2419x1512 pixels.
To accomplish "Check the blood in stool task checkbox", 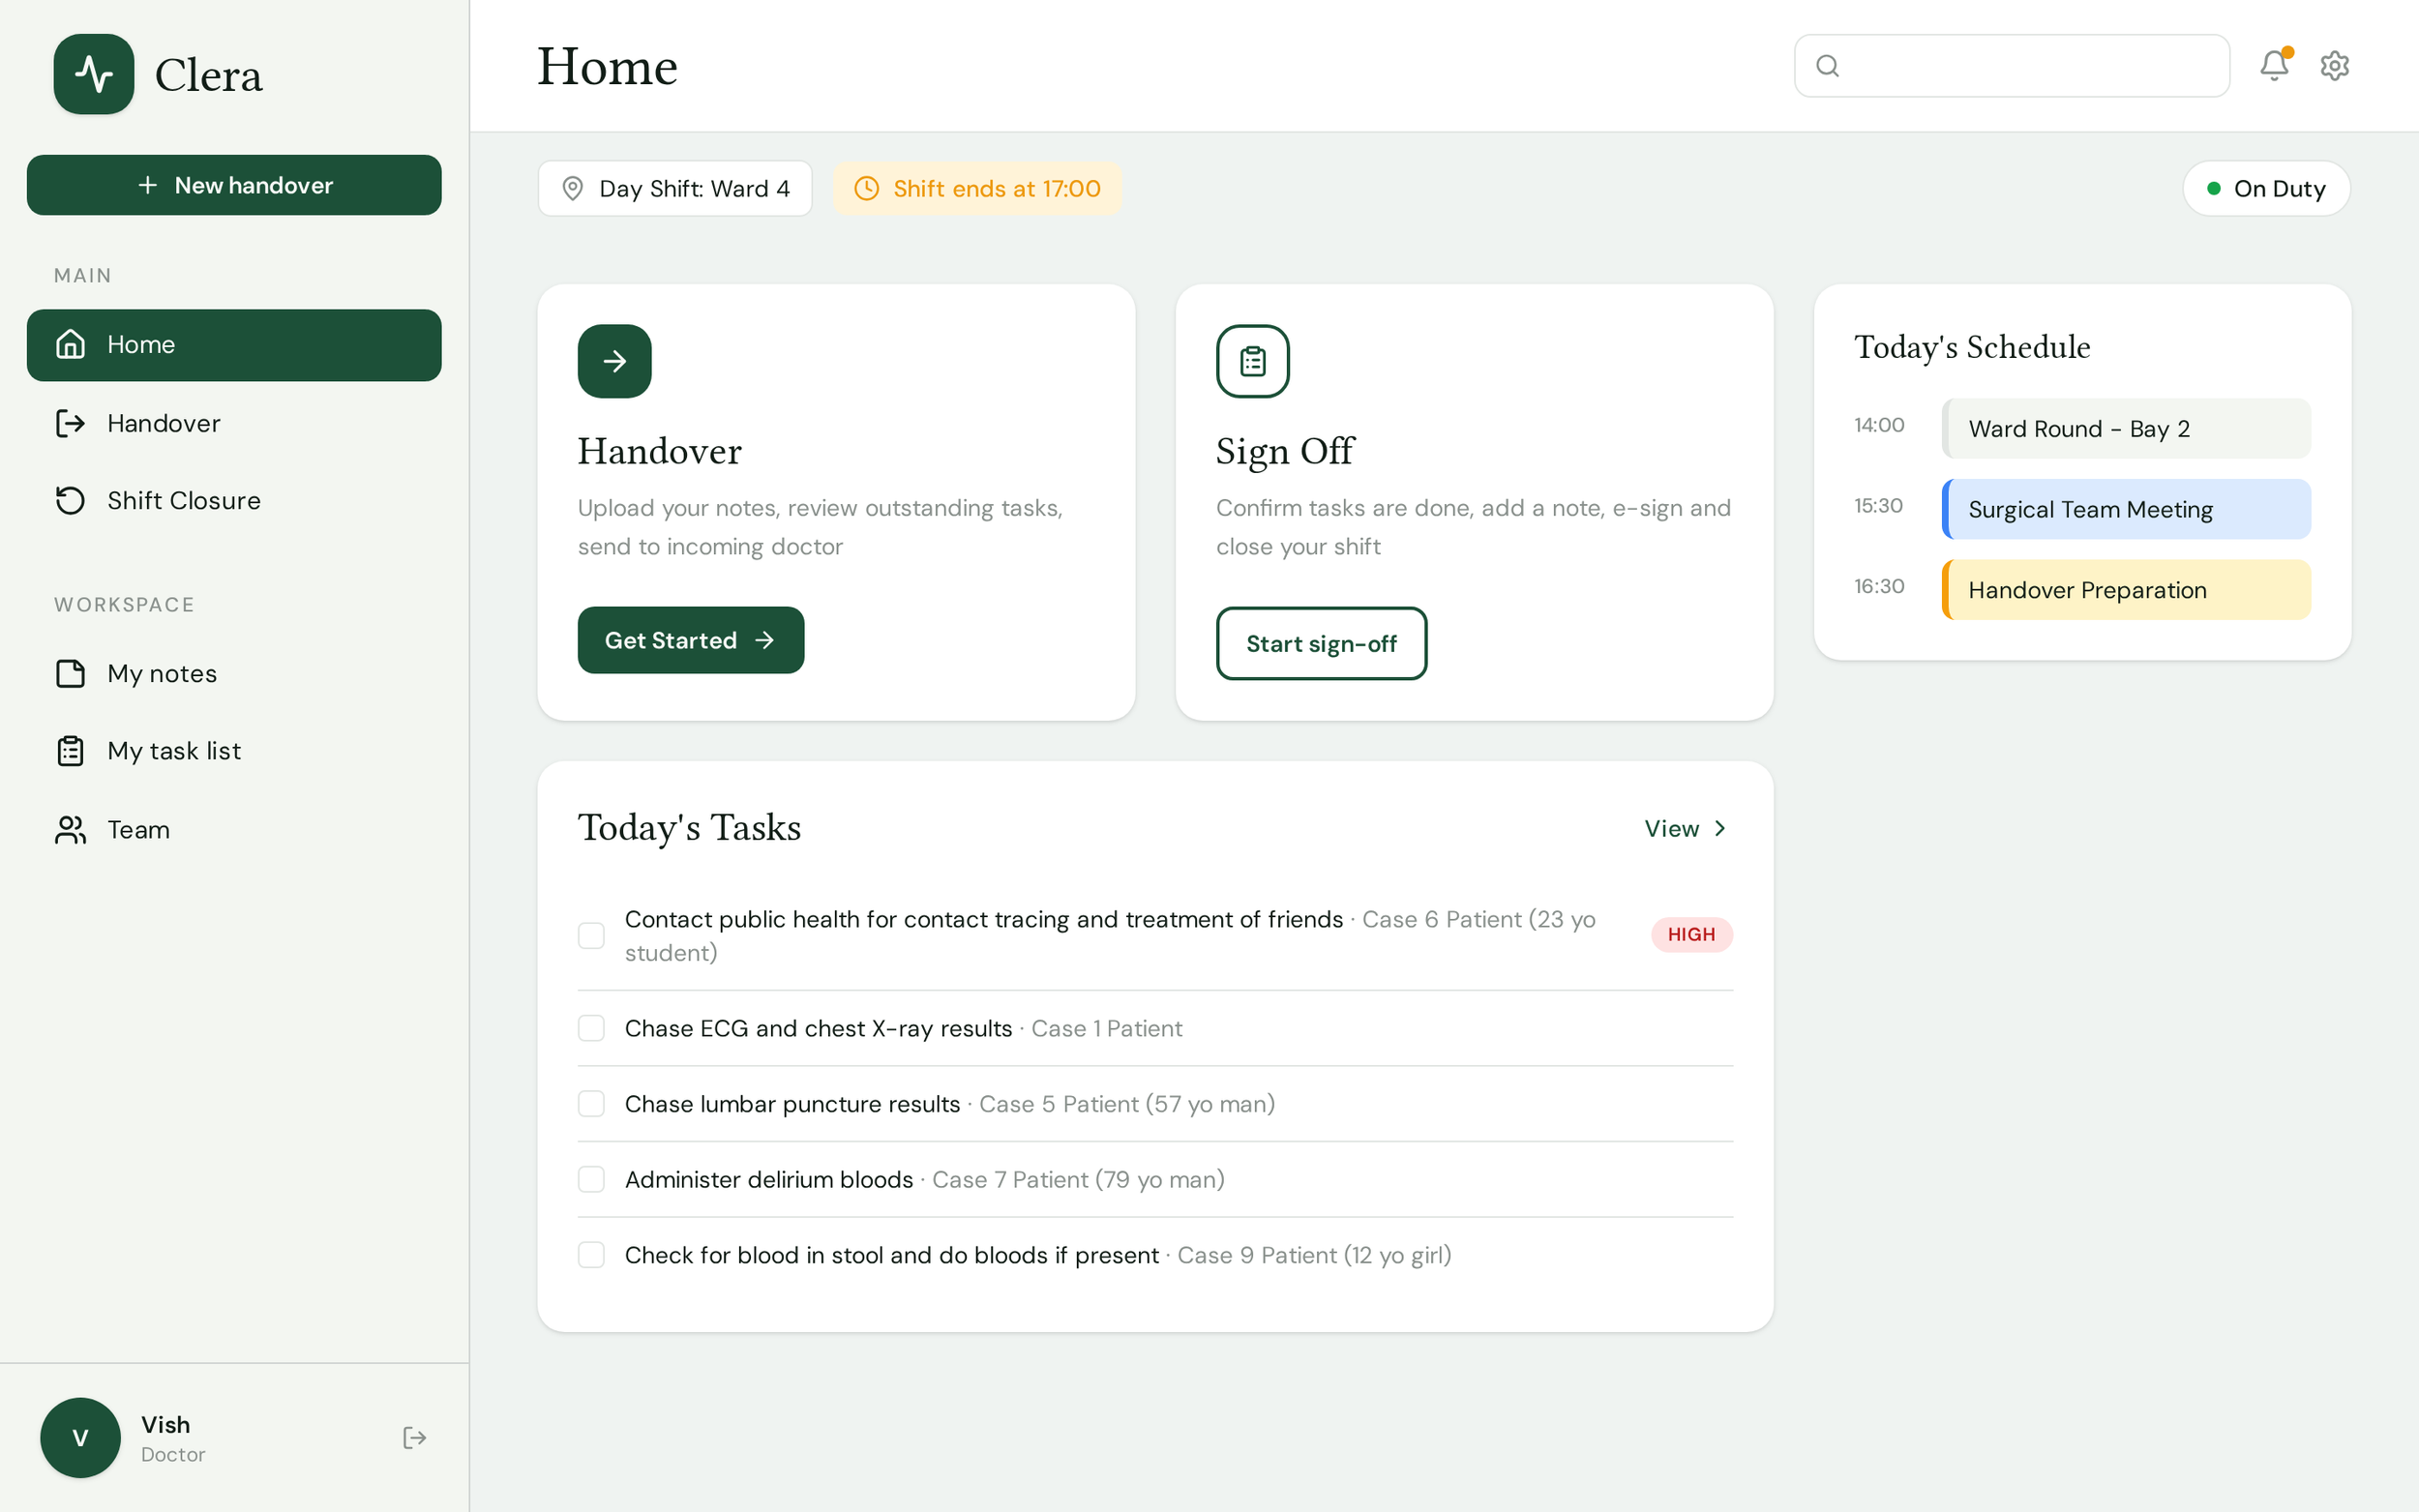I will (591, 1255).
